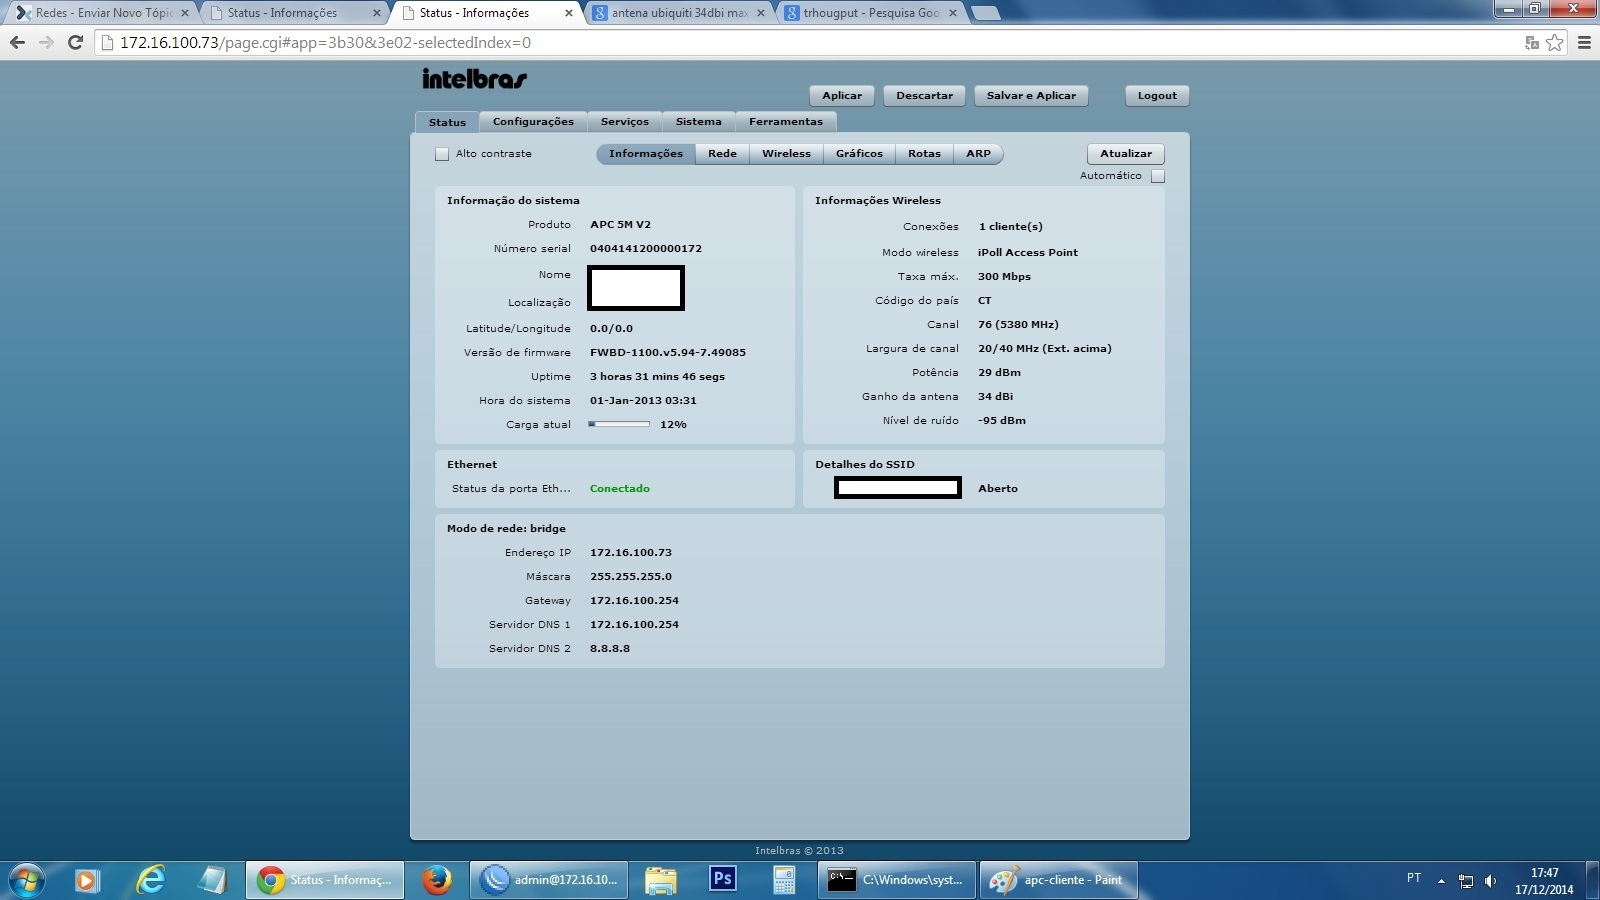
Task: Open the Wireless sub-tab
Action: point(786,154)
